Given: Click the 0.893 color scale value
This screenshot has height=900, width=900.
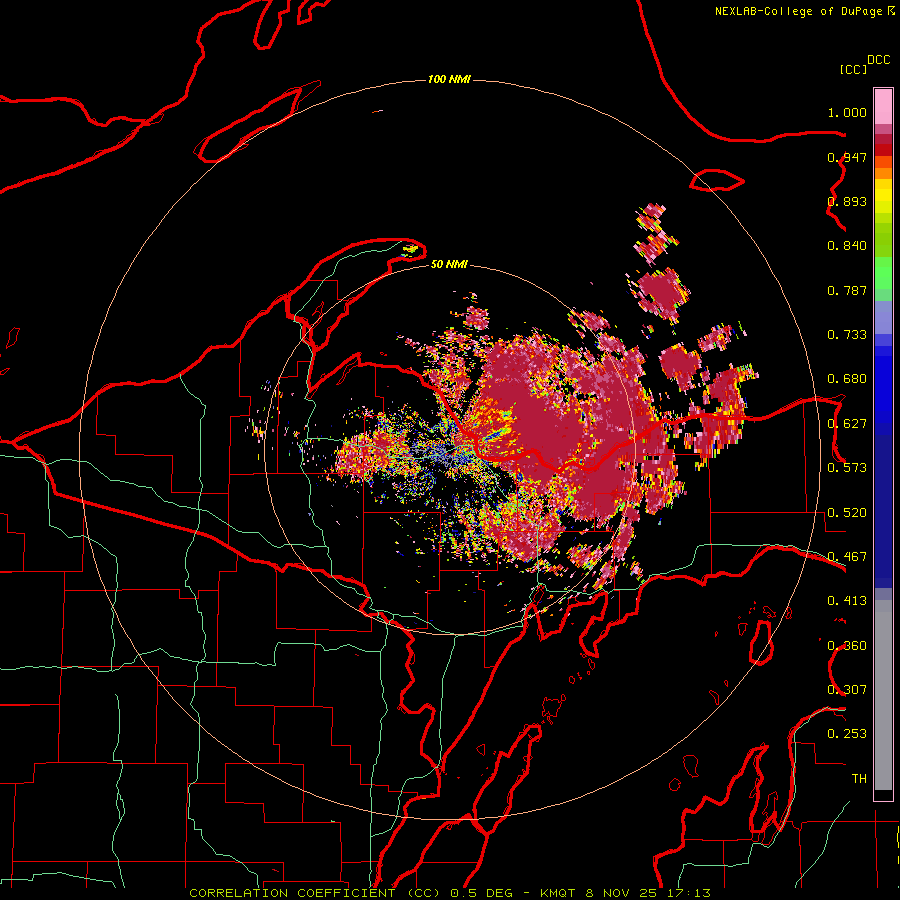Looking at the screenshot, I should point(847,201).
